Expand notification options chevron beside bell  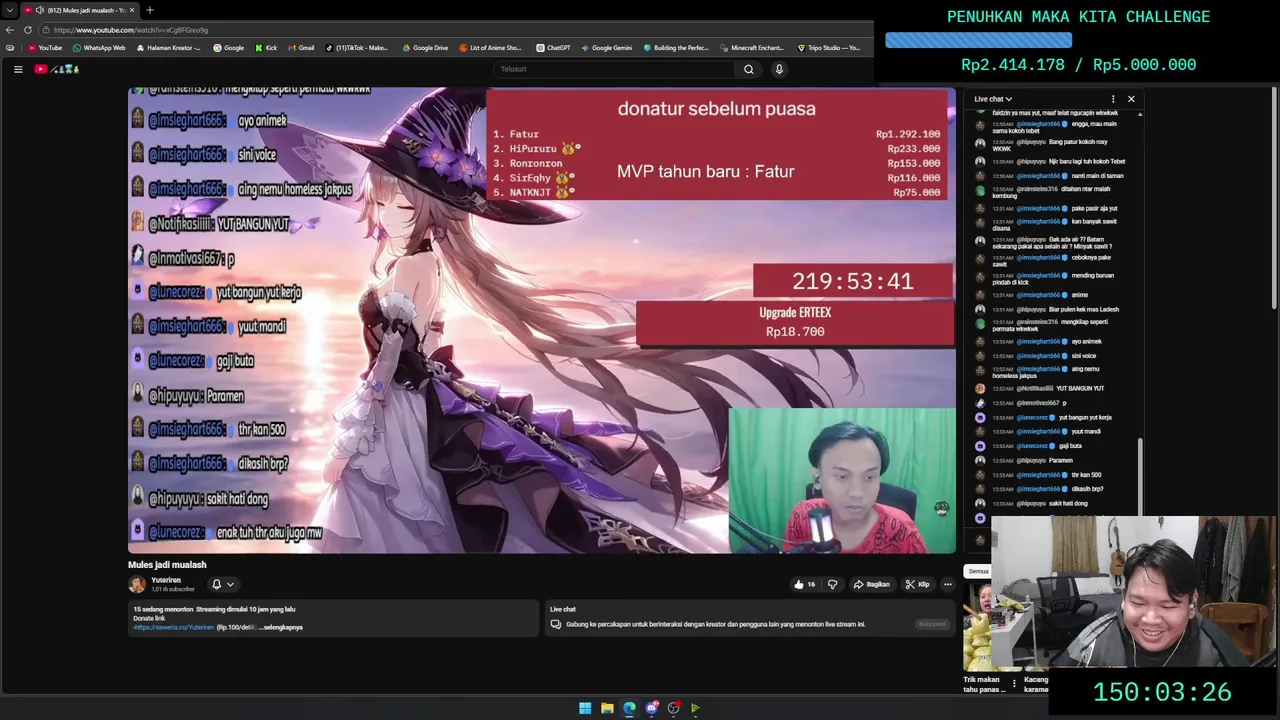coord(230,584)
